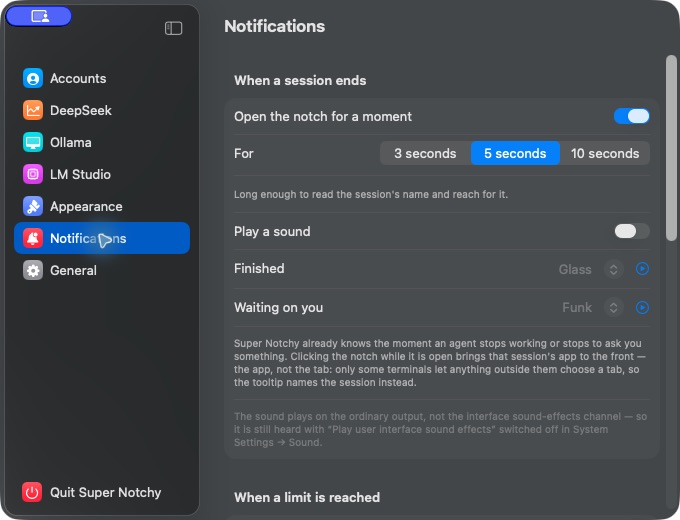The width and height of the screenshot is (680, 520).
Task: Select the 10 seconds duration
Action: coord(605,153)
